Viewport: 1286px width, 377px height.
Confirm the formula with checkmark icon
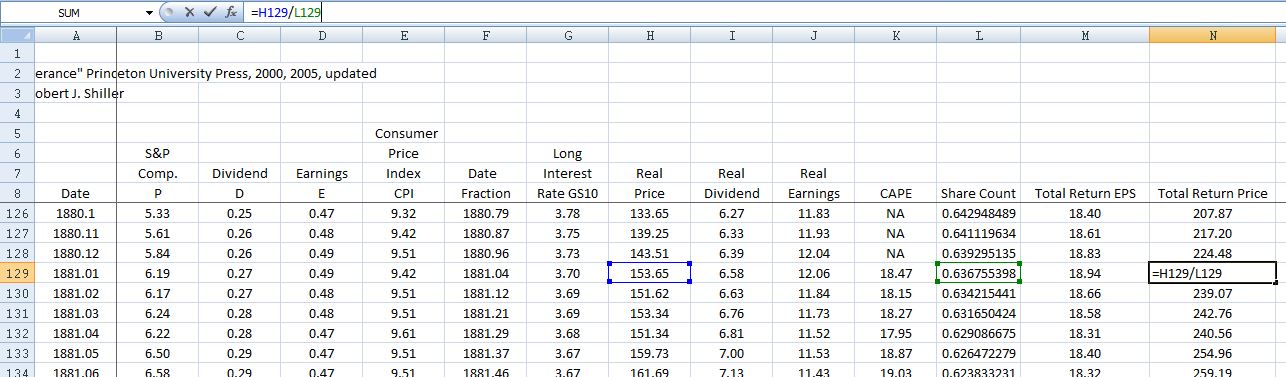209,13
